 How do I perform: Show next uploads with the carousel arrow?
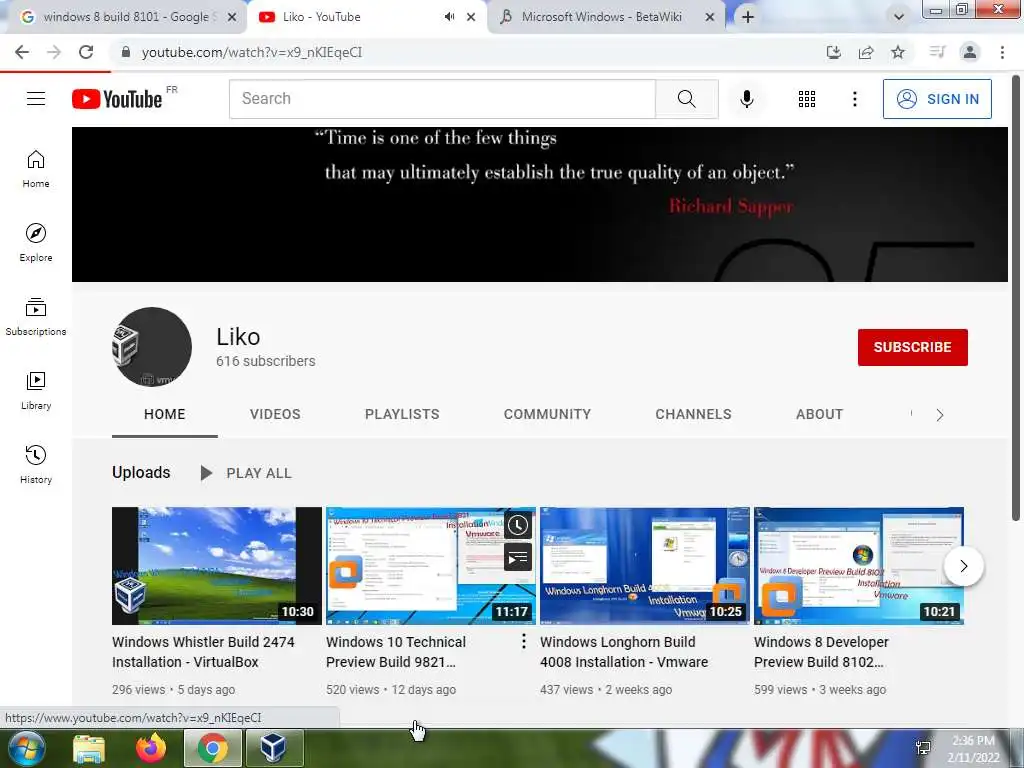963,566
